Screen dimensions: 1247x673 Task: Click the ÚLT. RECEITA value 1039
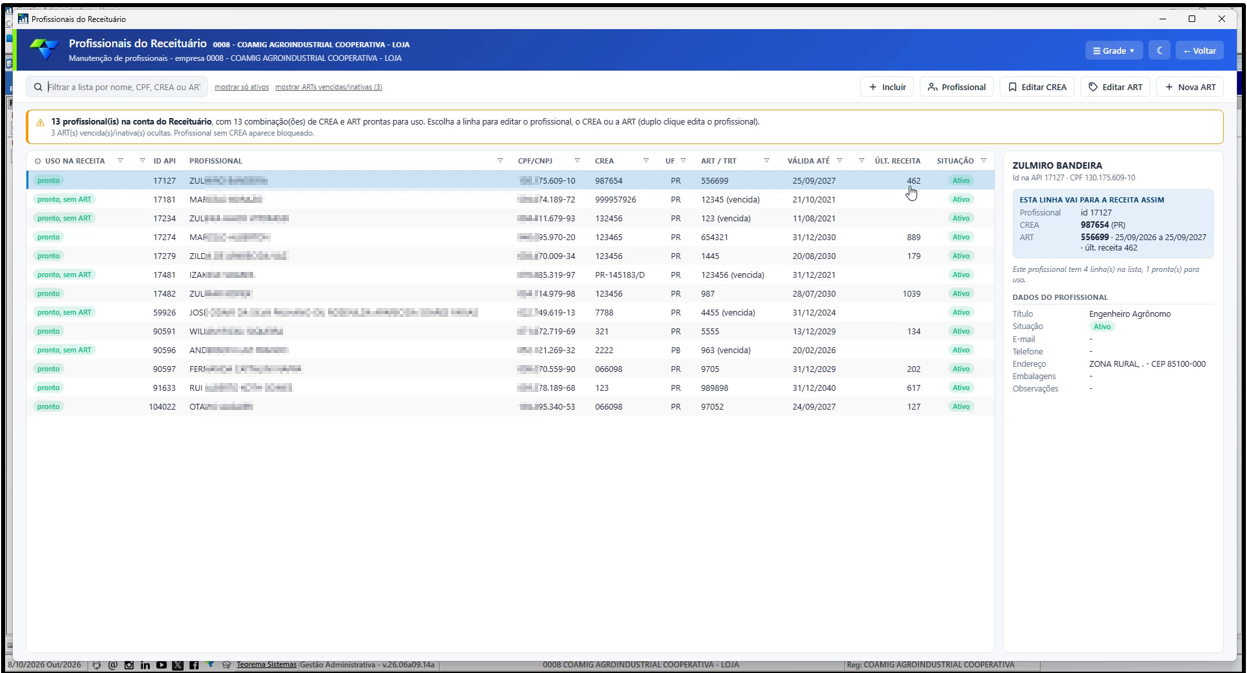(x=911, y=294)
